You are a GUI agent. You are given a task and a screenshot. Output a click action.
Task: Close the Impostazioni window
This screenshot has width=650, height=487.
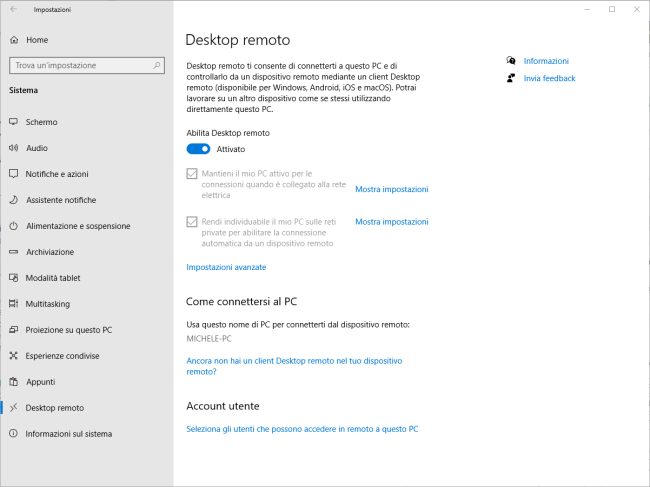(x=637, y=9)
